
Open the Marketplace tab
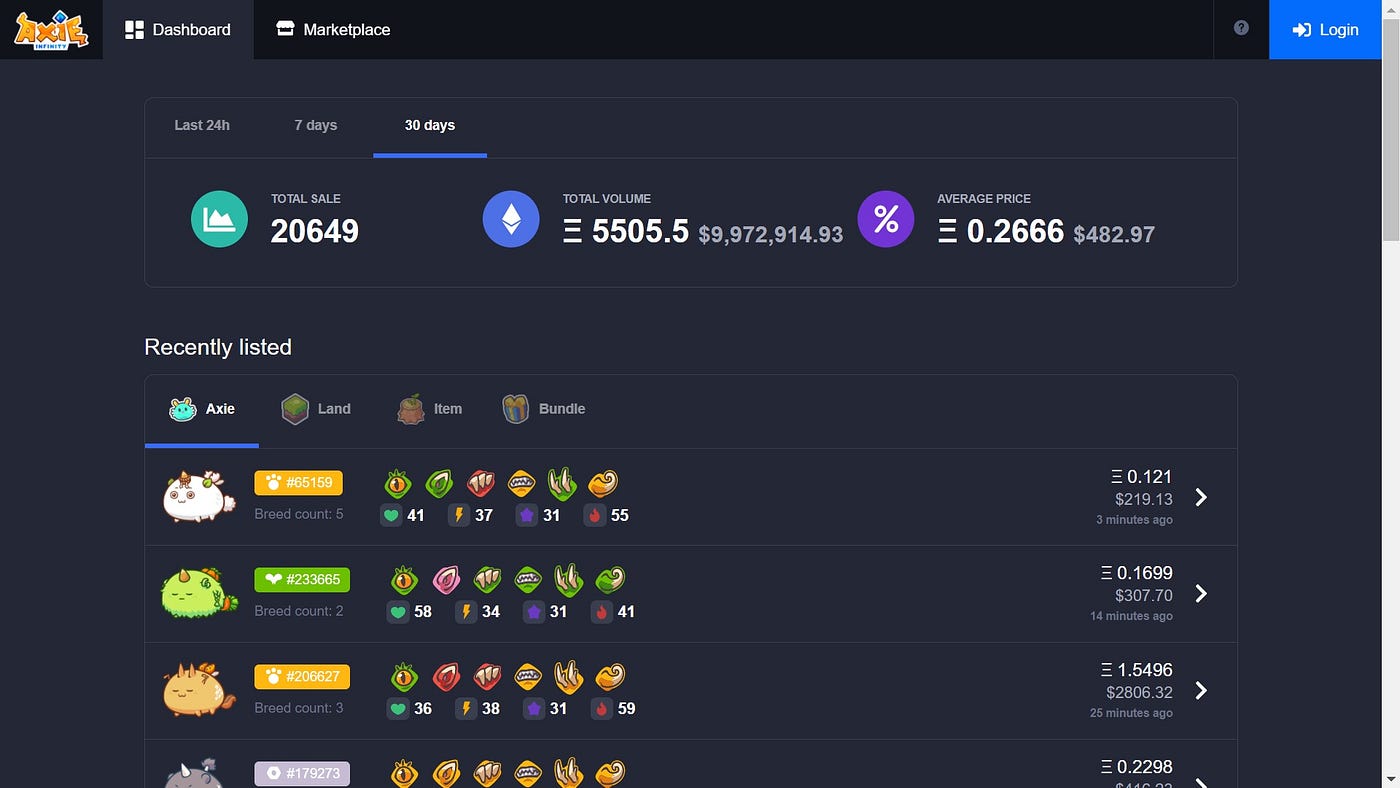[x=333, y=30]
